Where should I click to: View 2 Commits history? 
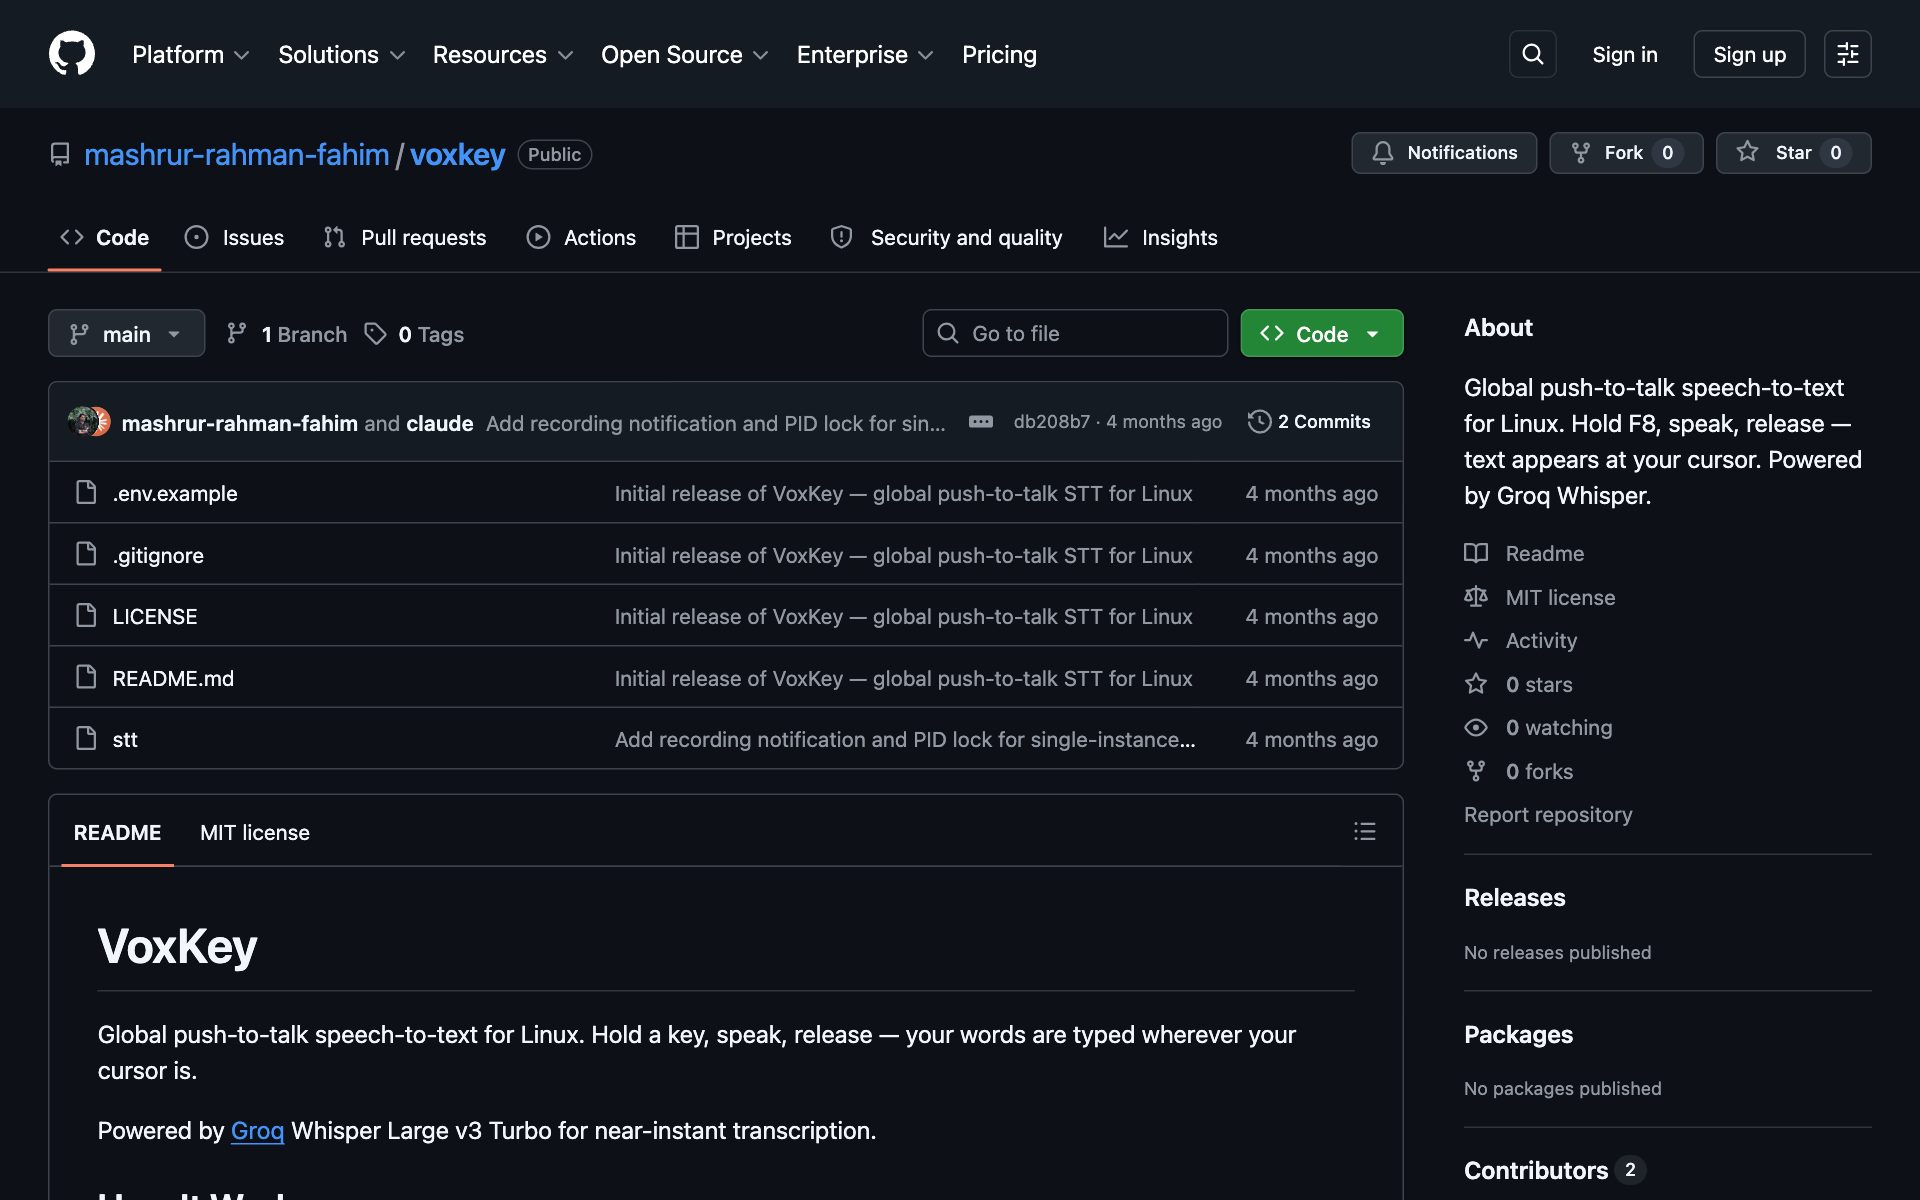point(1309,422)
